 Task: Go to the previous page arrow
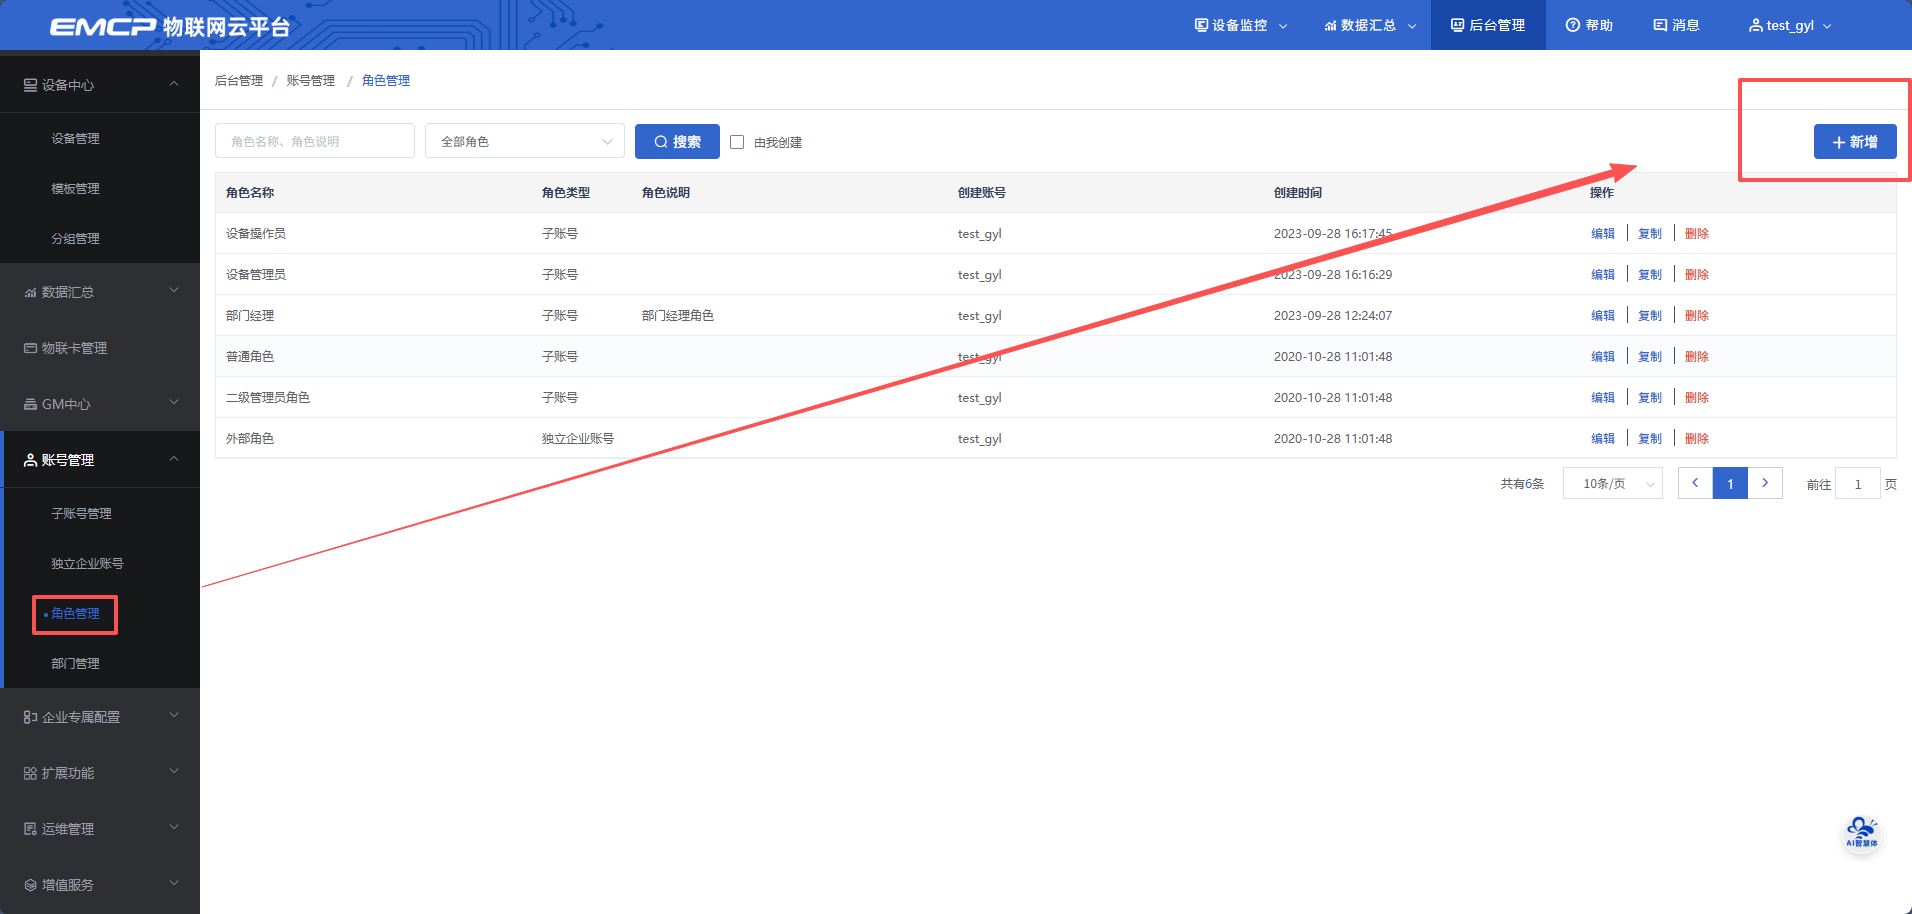tap(1695, 483)
